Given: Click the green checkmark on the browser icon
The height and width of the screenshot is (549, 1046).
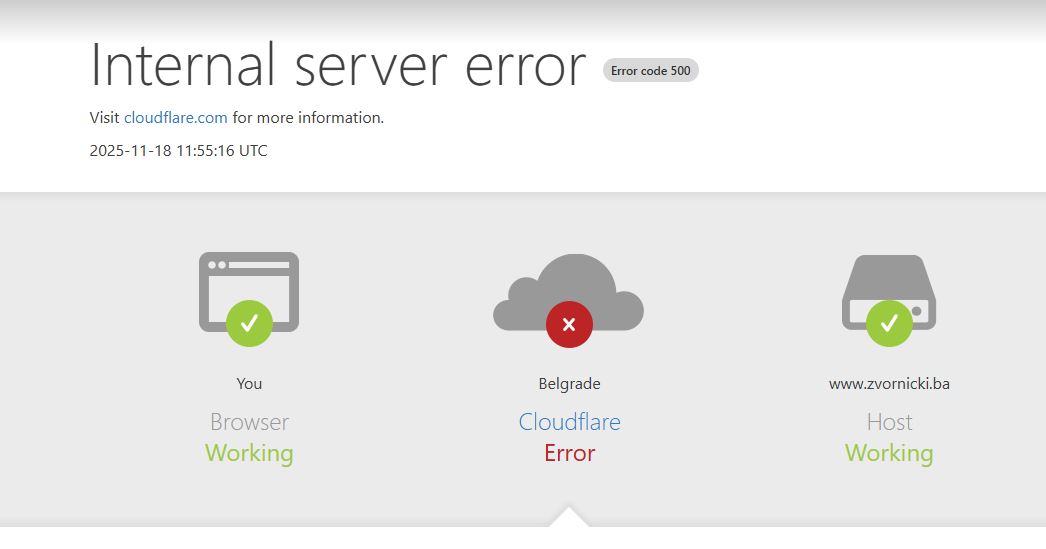Looking at the screenshot, I should click(x=249, y=323).
